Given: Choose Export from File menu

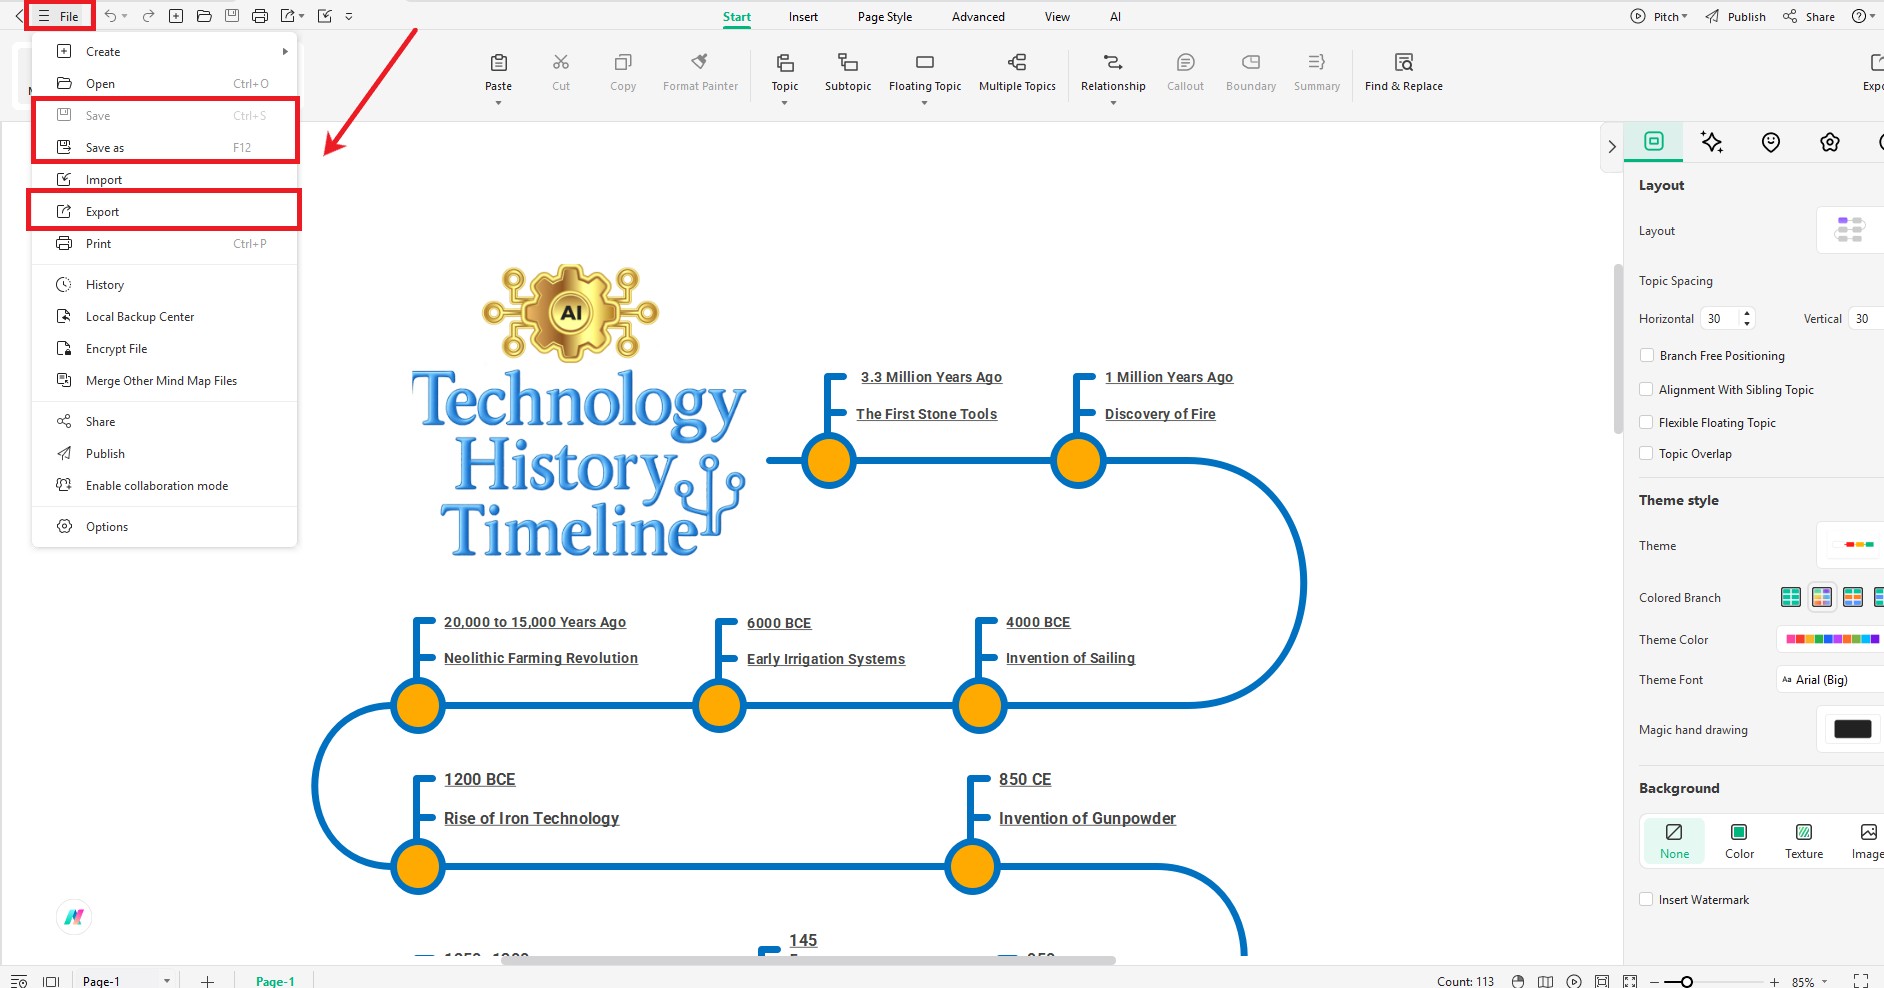Looking at the screenshot, I should [x=164, y=211].
